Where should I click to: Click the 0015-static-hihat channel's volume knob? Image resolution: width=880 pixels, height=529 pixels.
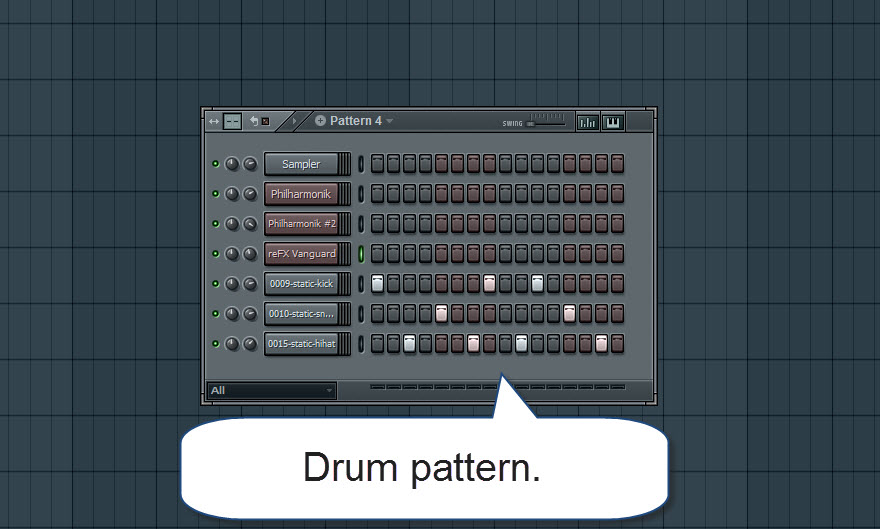(250, 343)
